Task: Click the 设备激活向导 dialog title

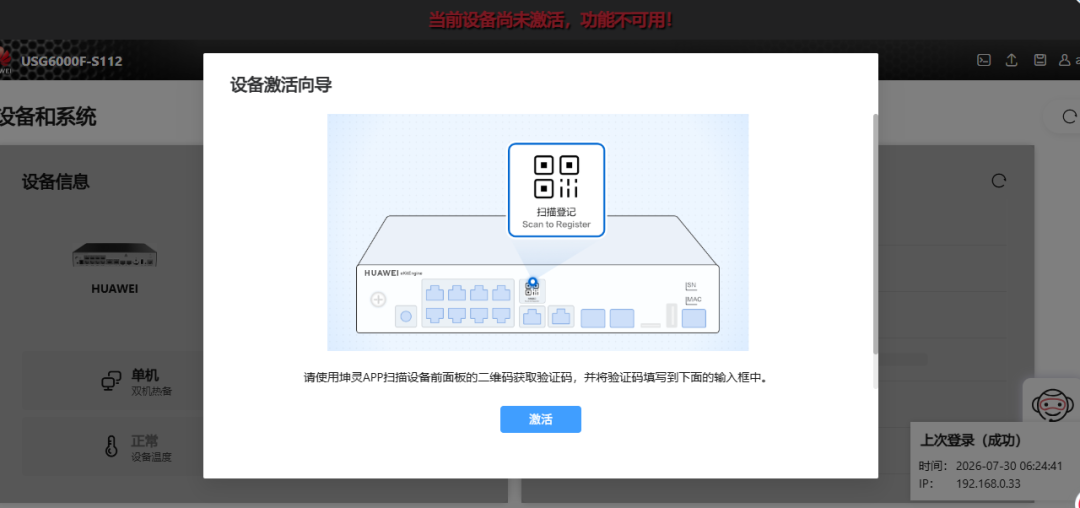Action: click(x=281, y=86)
